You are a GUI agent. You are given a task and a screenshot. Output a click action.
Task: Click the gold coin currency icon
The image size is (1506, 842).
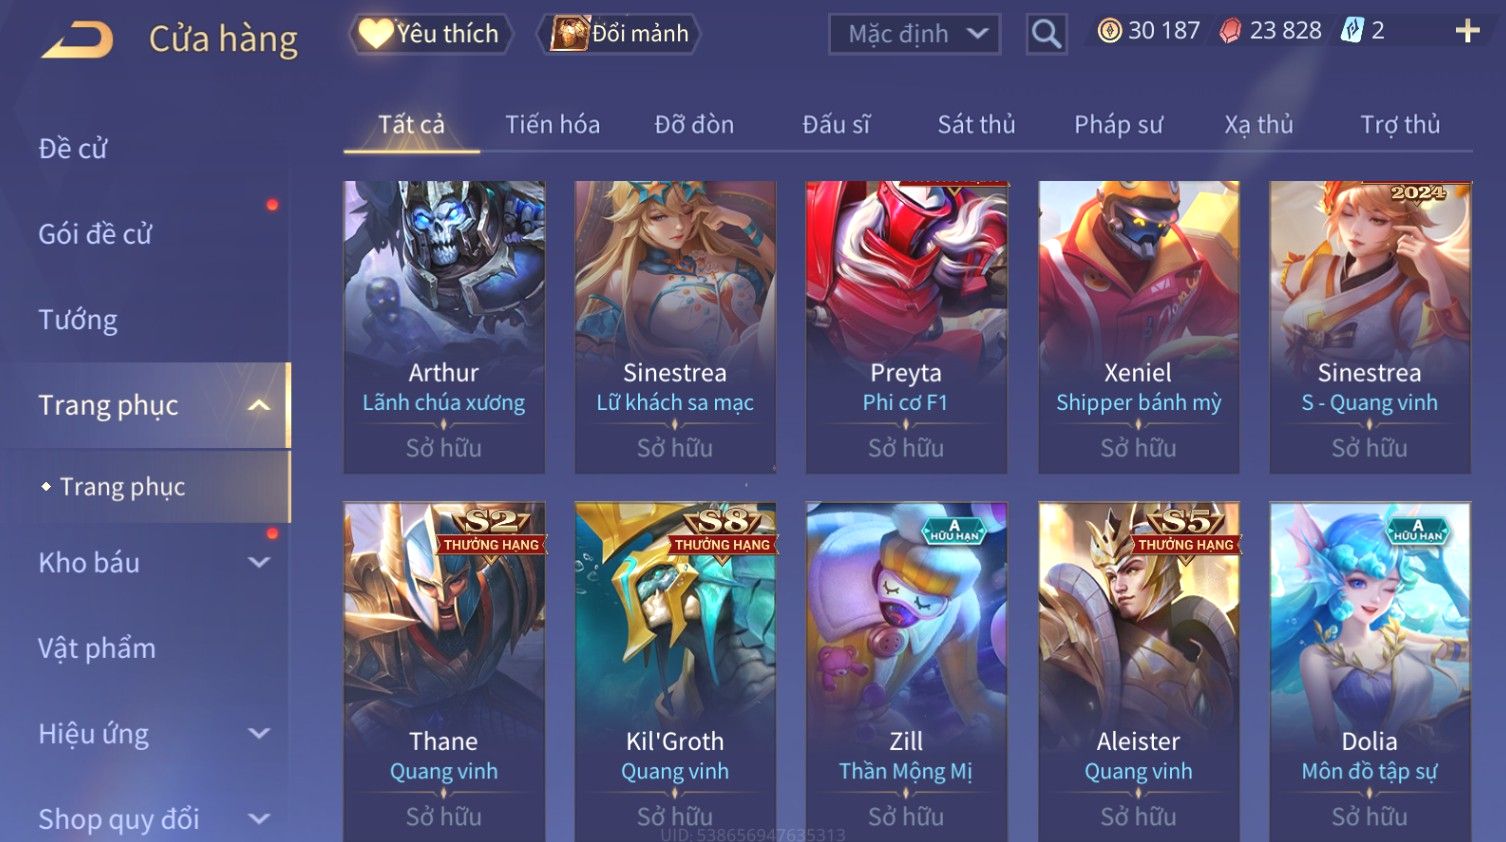[1109, 31]
